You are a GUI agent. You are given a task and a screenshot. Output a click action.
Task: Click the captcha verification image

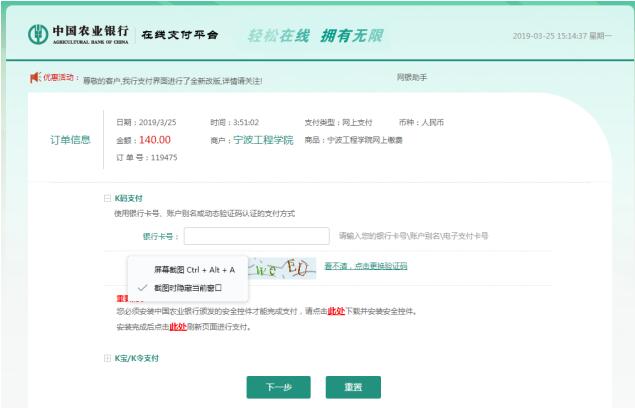[281, 268]
